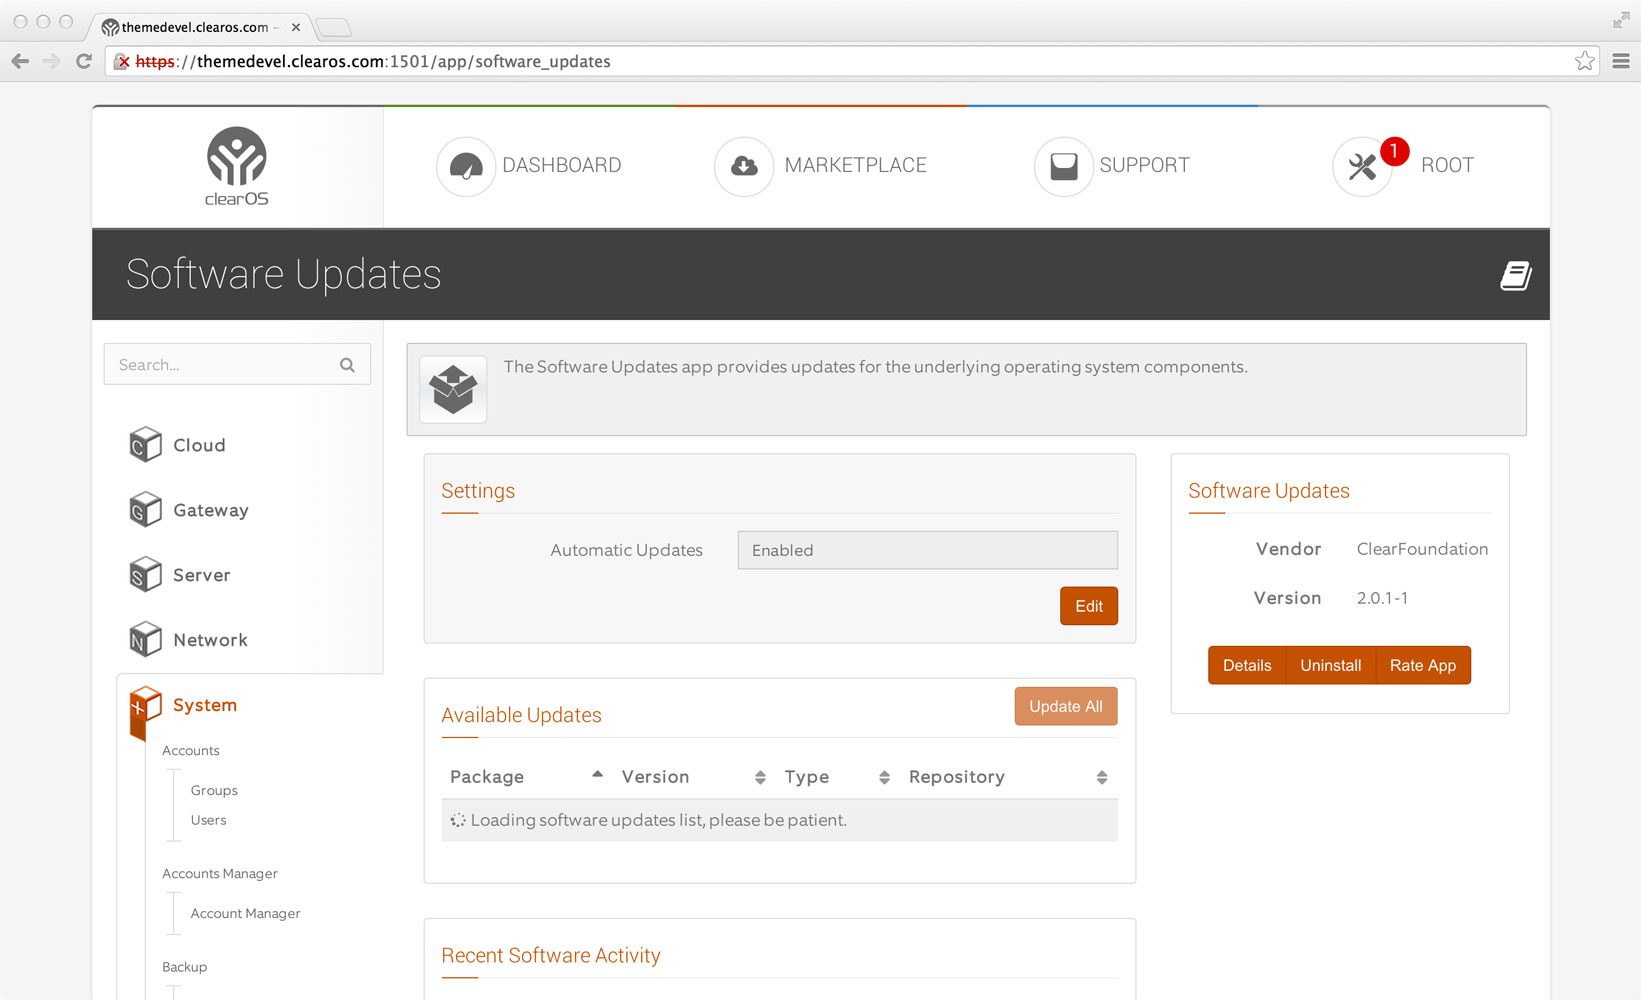Click the ClearOS logo
Viewport: 1641px width, 1000px height.
tap(237, 166)
